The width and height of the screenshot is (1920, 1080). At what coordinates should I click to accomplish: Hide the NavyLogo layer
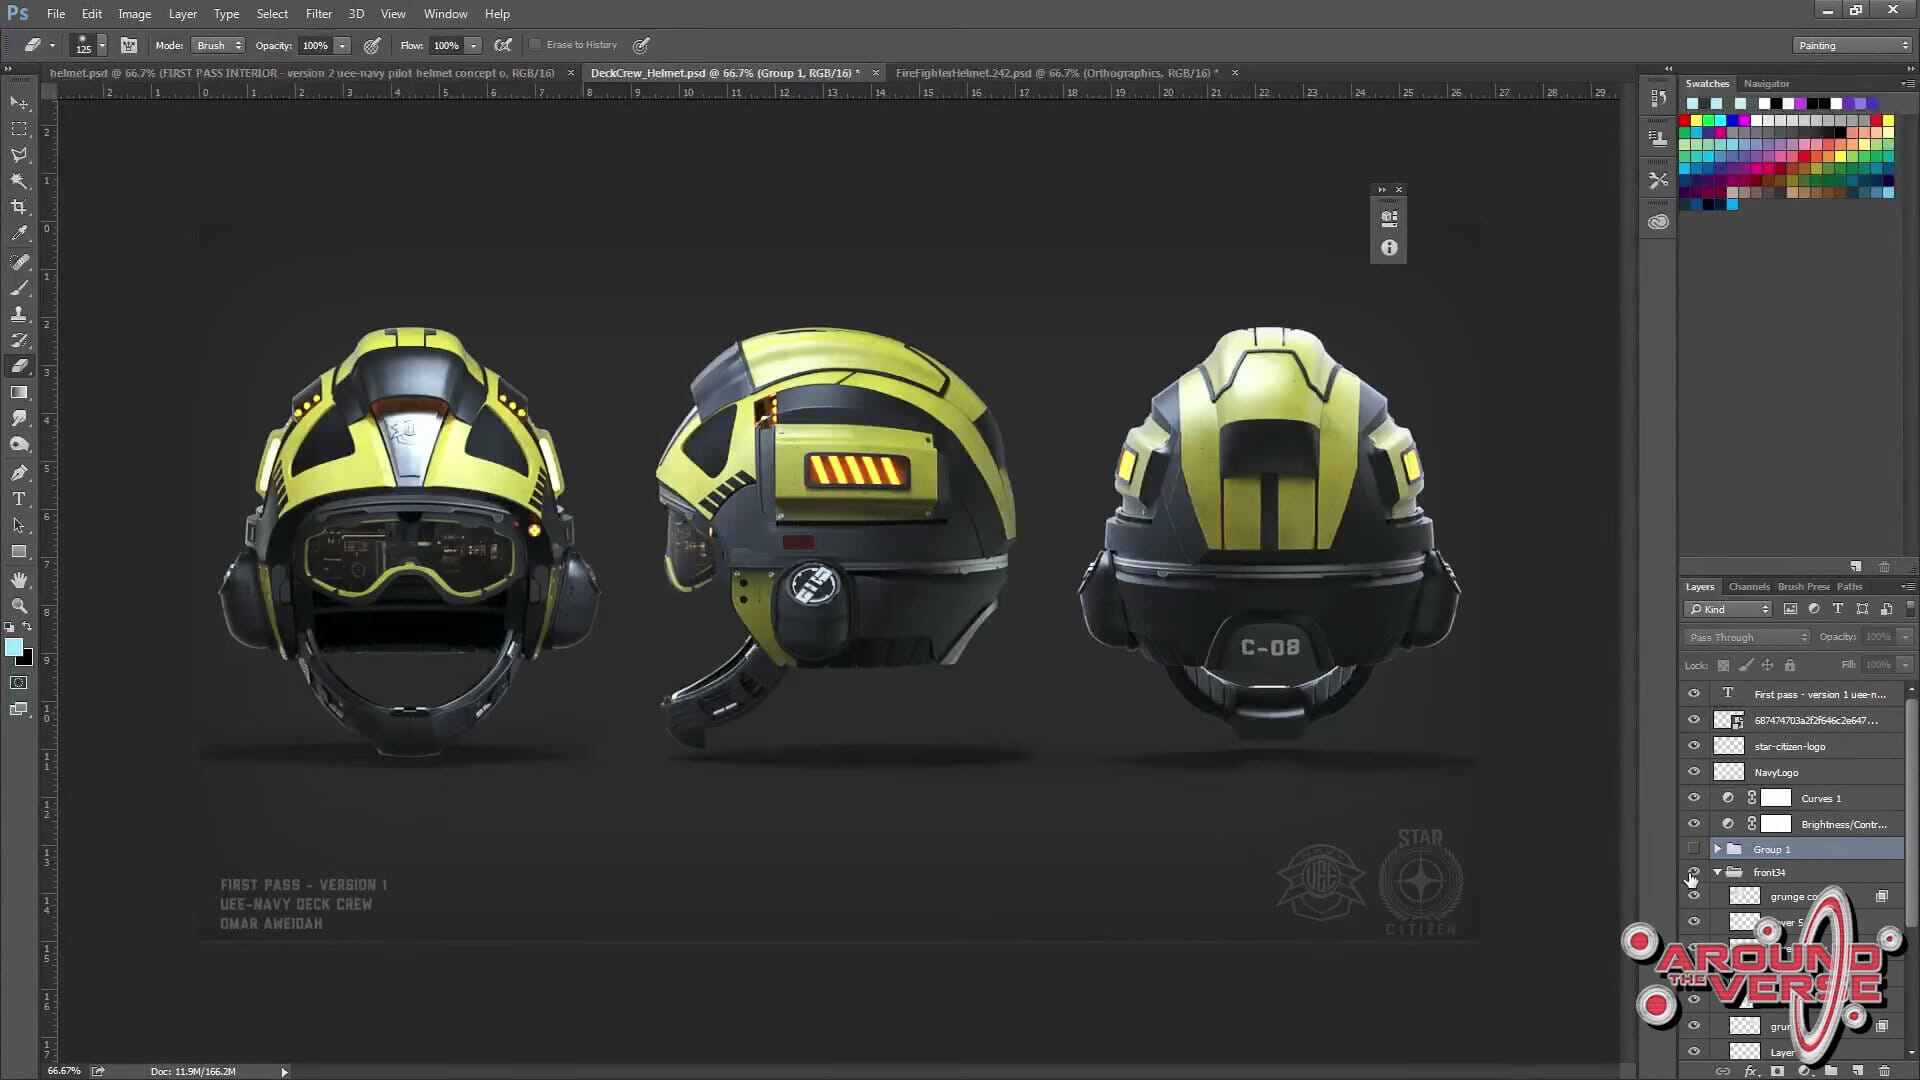[1693, 772]
